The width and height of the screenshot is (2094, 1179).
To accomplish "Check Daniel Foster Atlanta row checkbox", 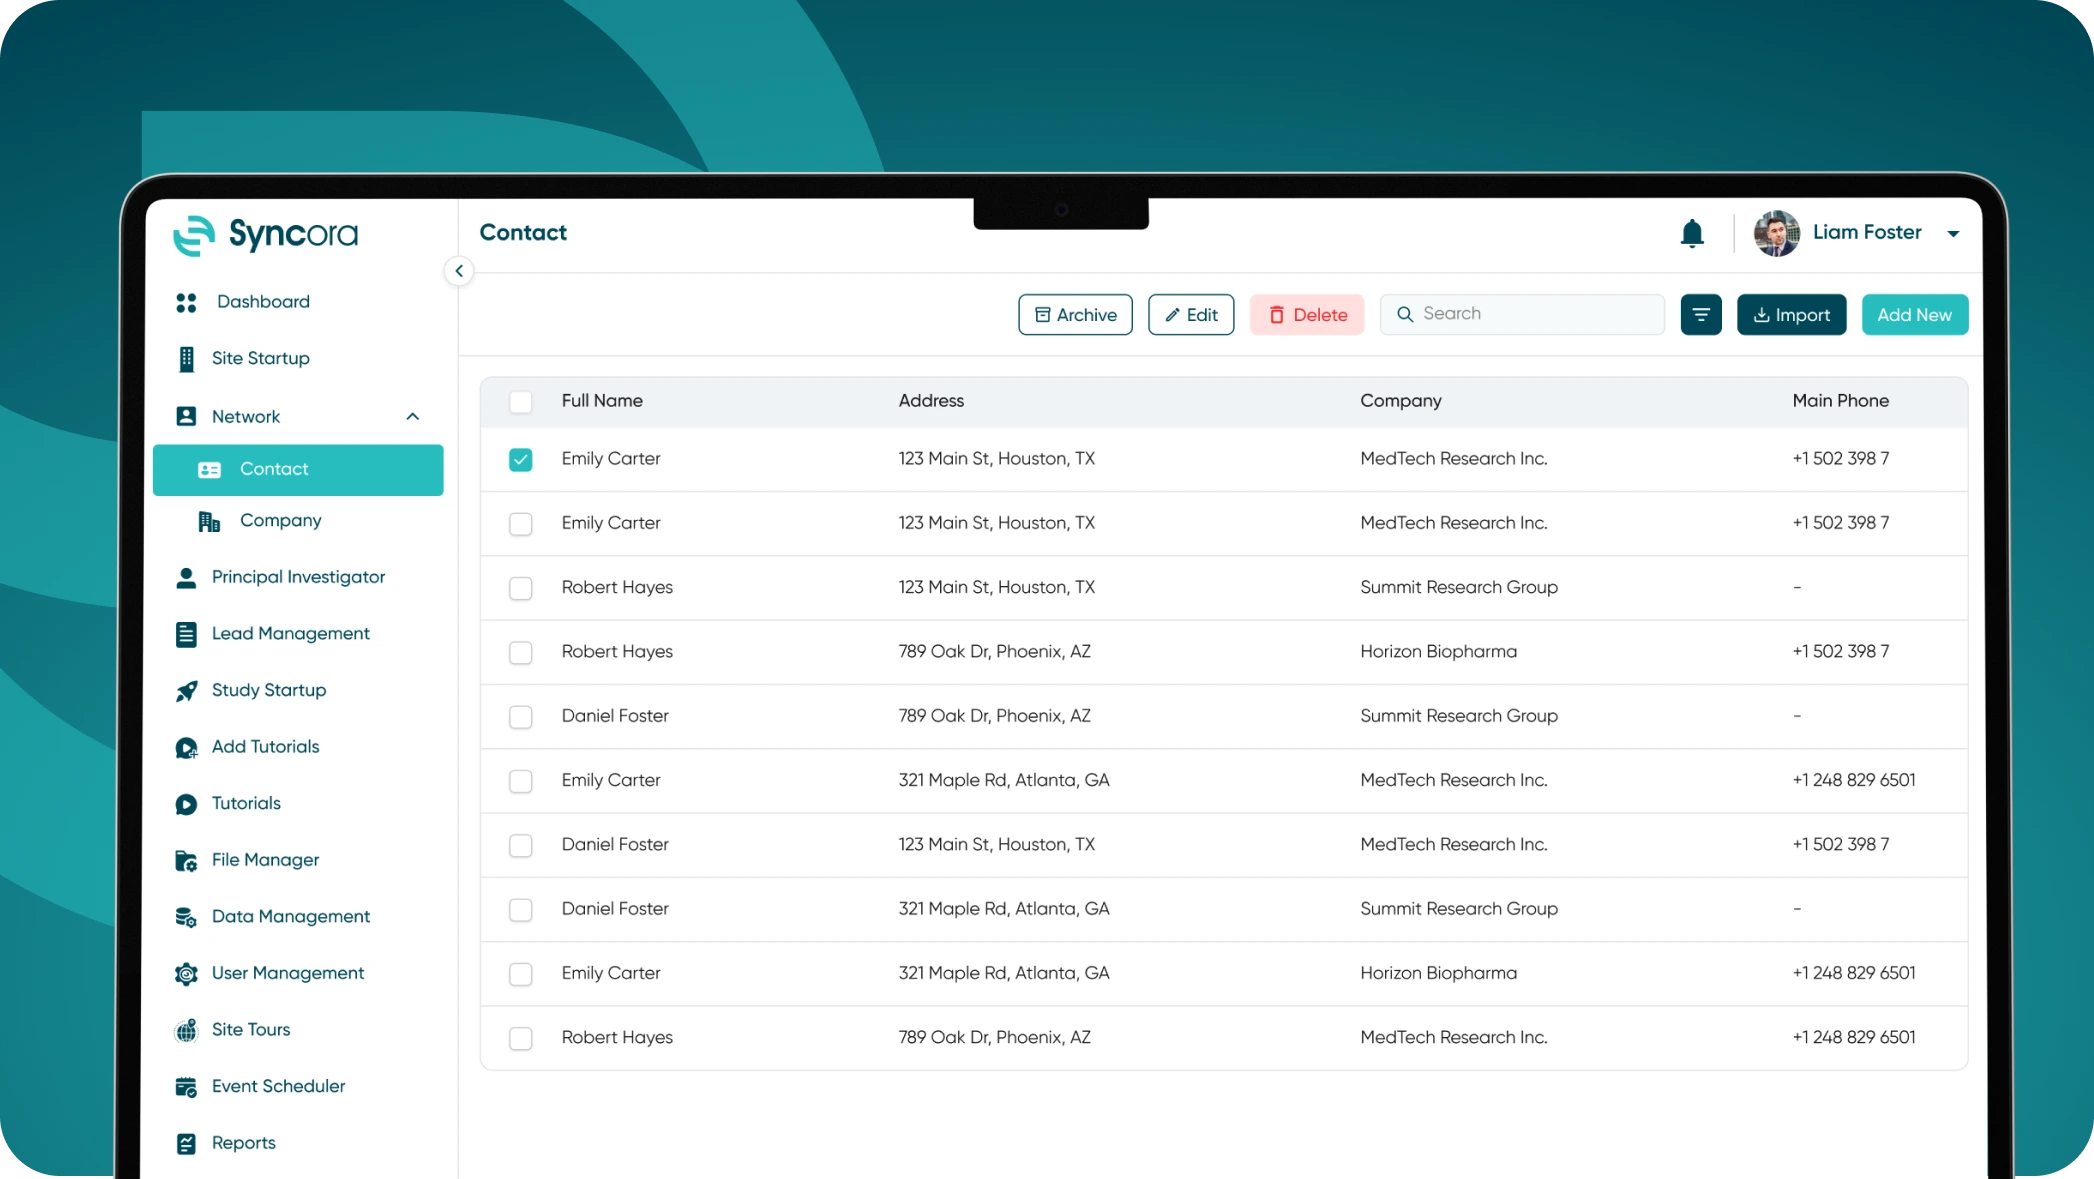I will pos(521,910).
